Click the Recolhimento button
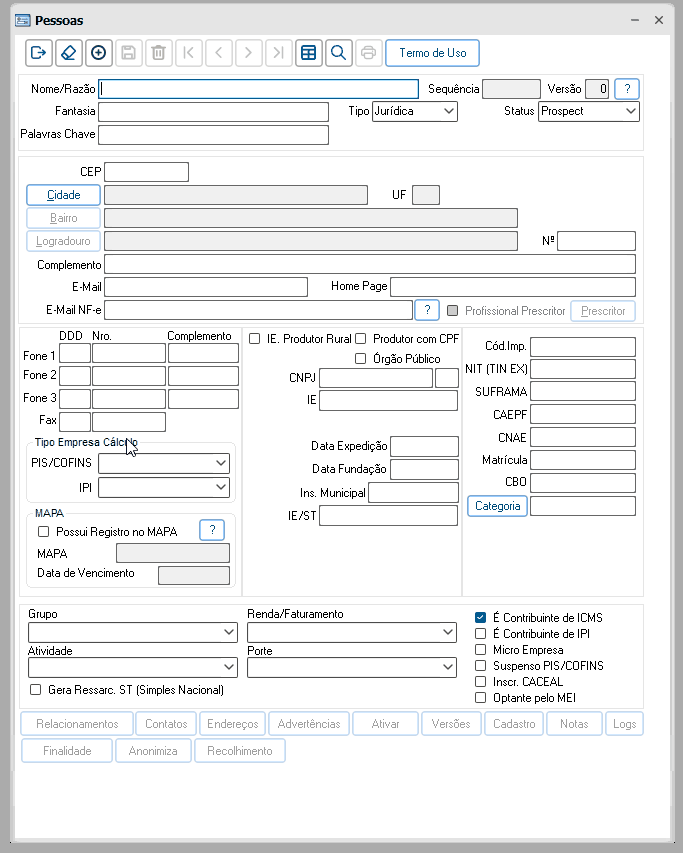Image resolution: width=683 pixels, height=853 pixels. tap(240, 751)
